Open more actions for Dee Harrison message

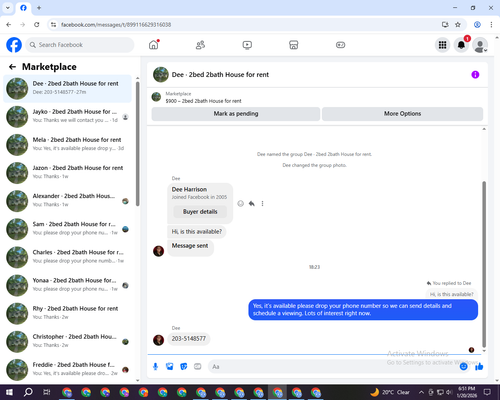click(262, 203)
